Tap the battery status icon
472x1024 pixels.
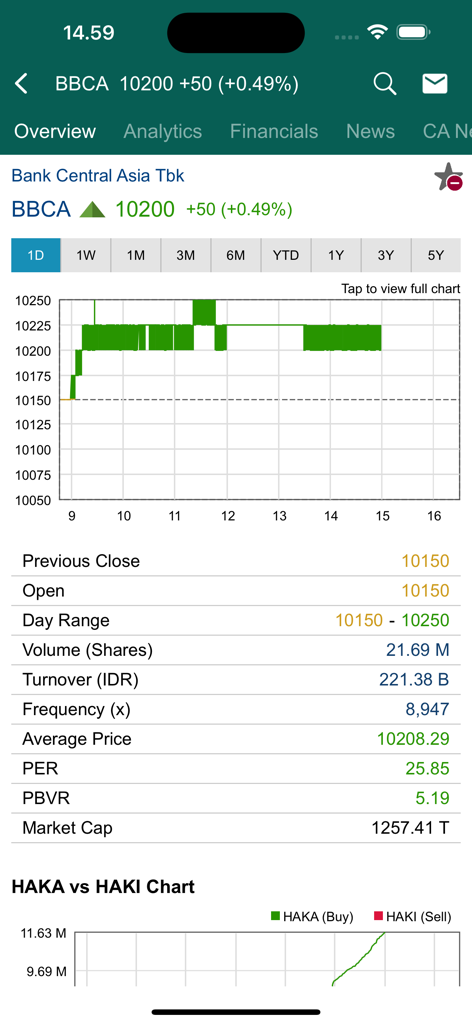(413, 32)
